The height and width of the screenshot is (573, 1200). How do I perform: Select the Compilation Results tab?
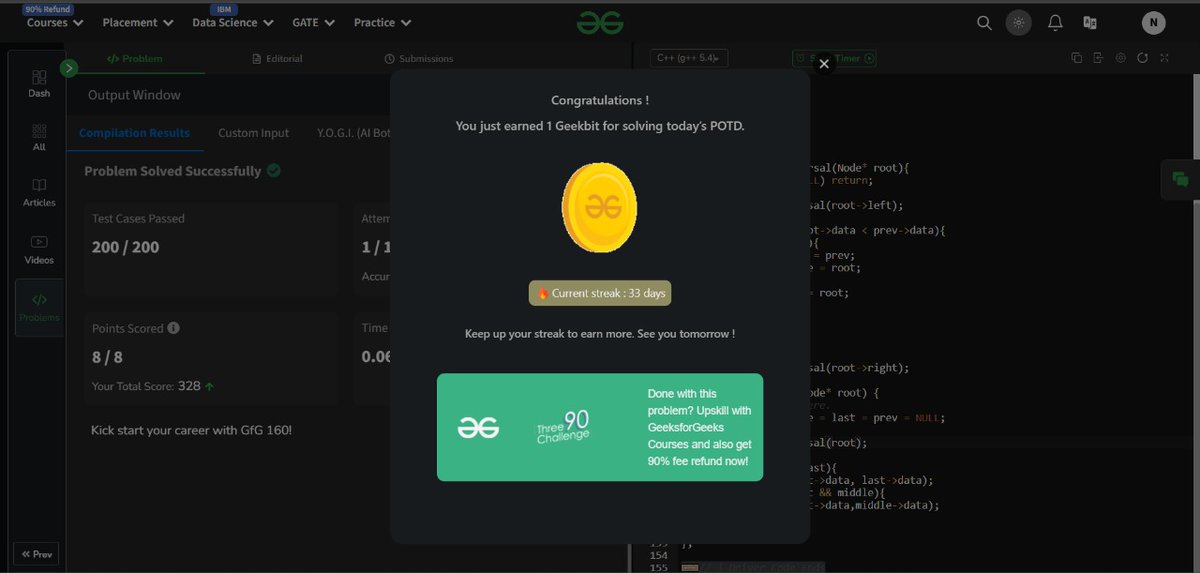point(134,133)
